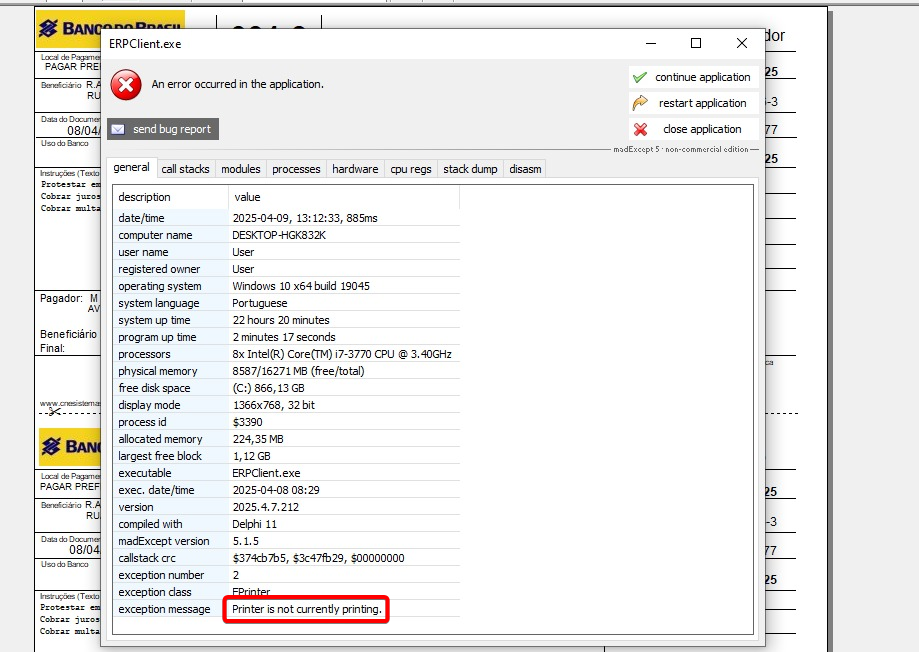Screen dimensions: 919x652
Task: Open the stack dump tab
Action: pyautogui.click(x=470, y=169)
